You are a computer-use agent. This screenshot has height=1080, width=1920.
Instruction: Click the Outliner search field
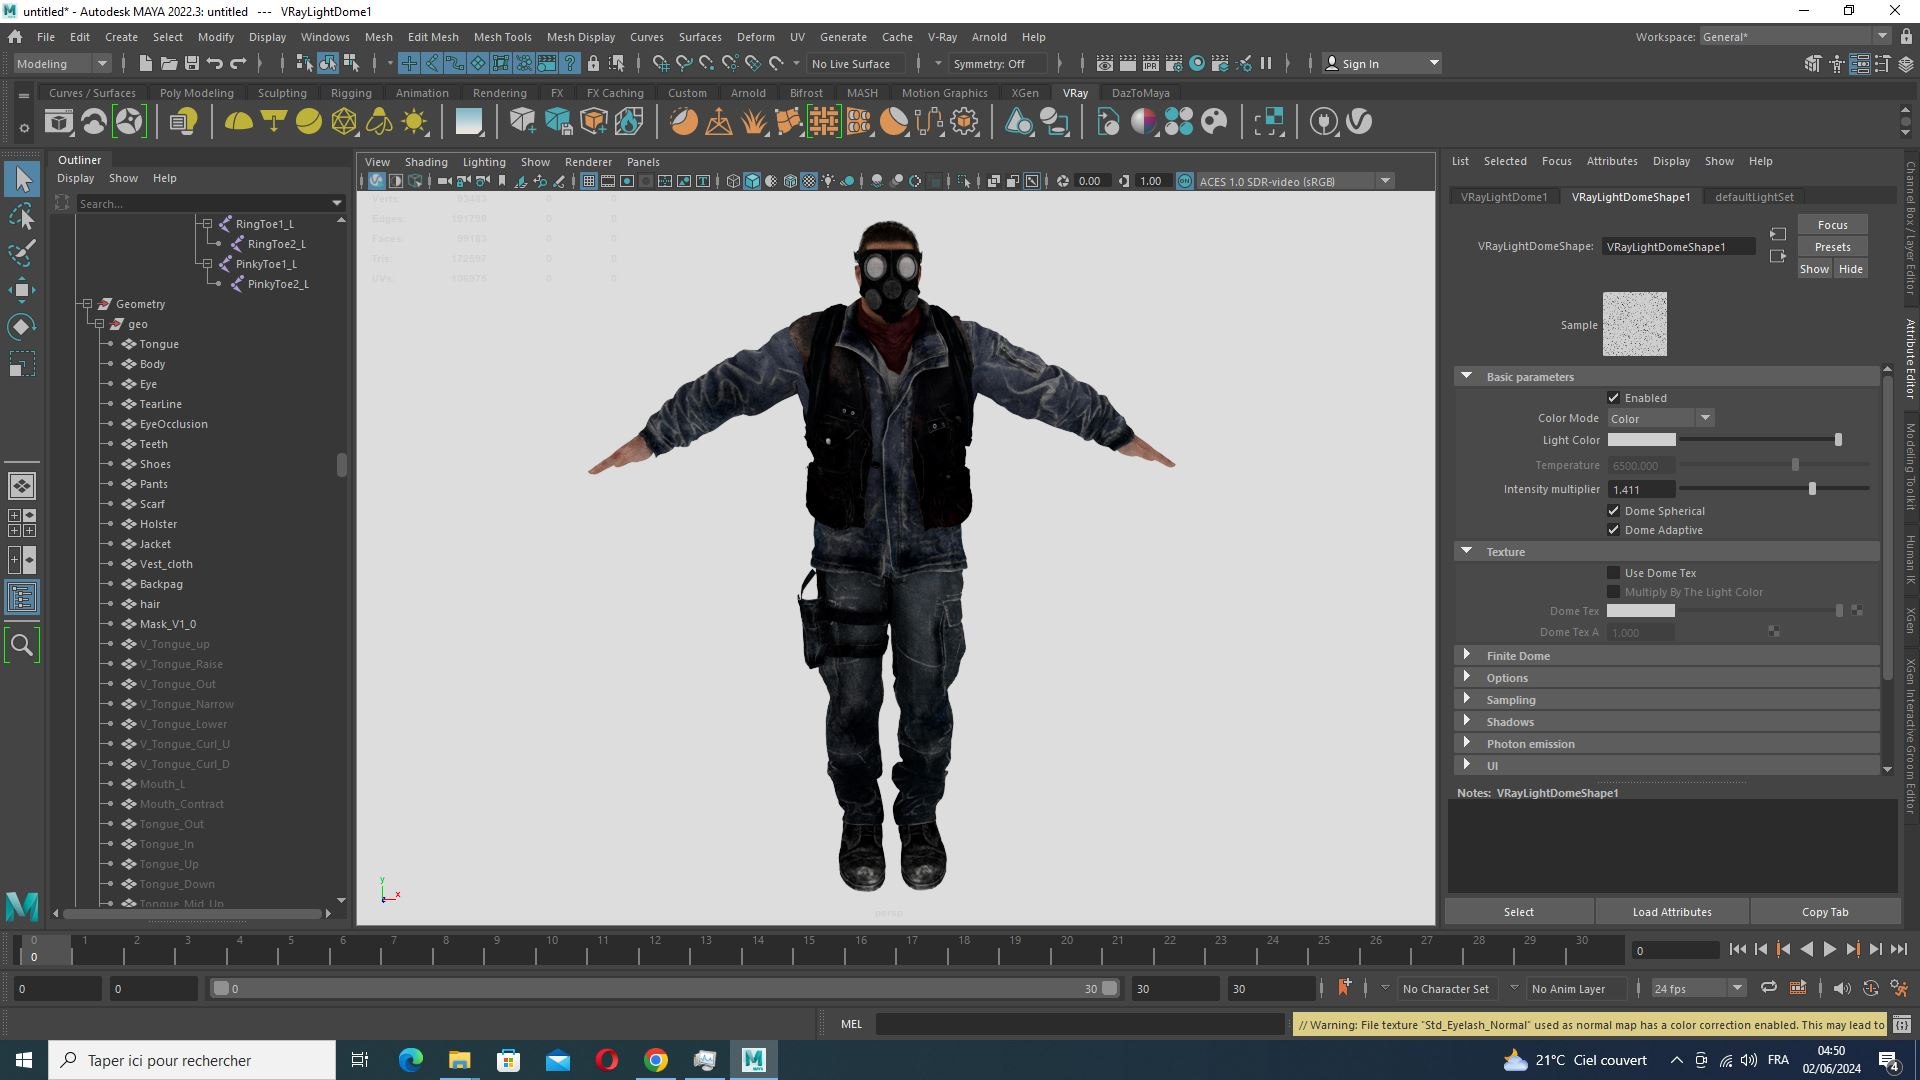pos(209,203)
